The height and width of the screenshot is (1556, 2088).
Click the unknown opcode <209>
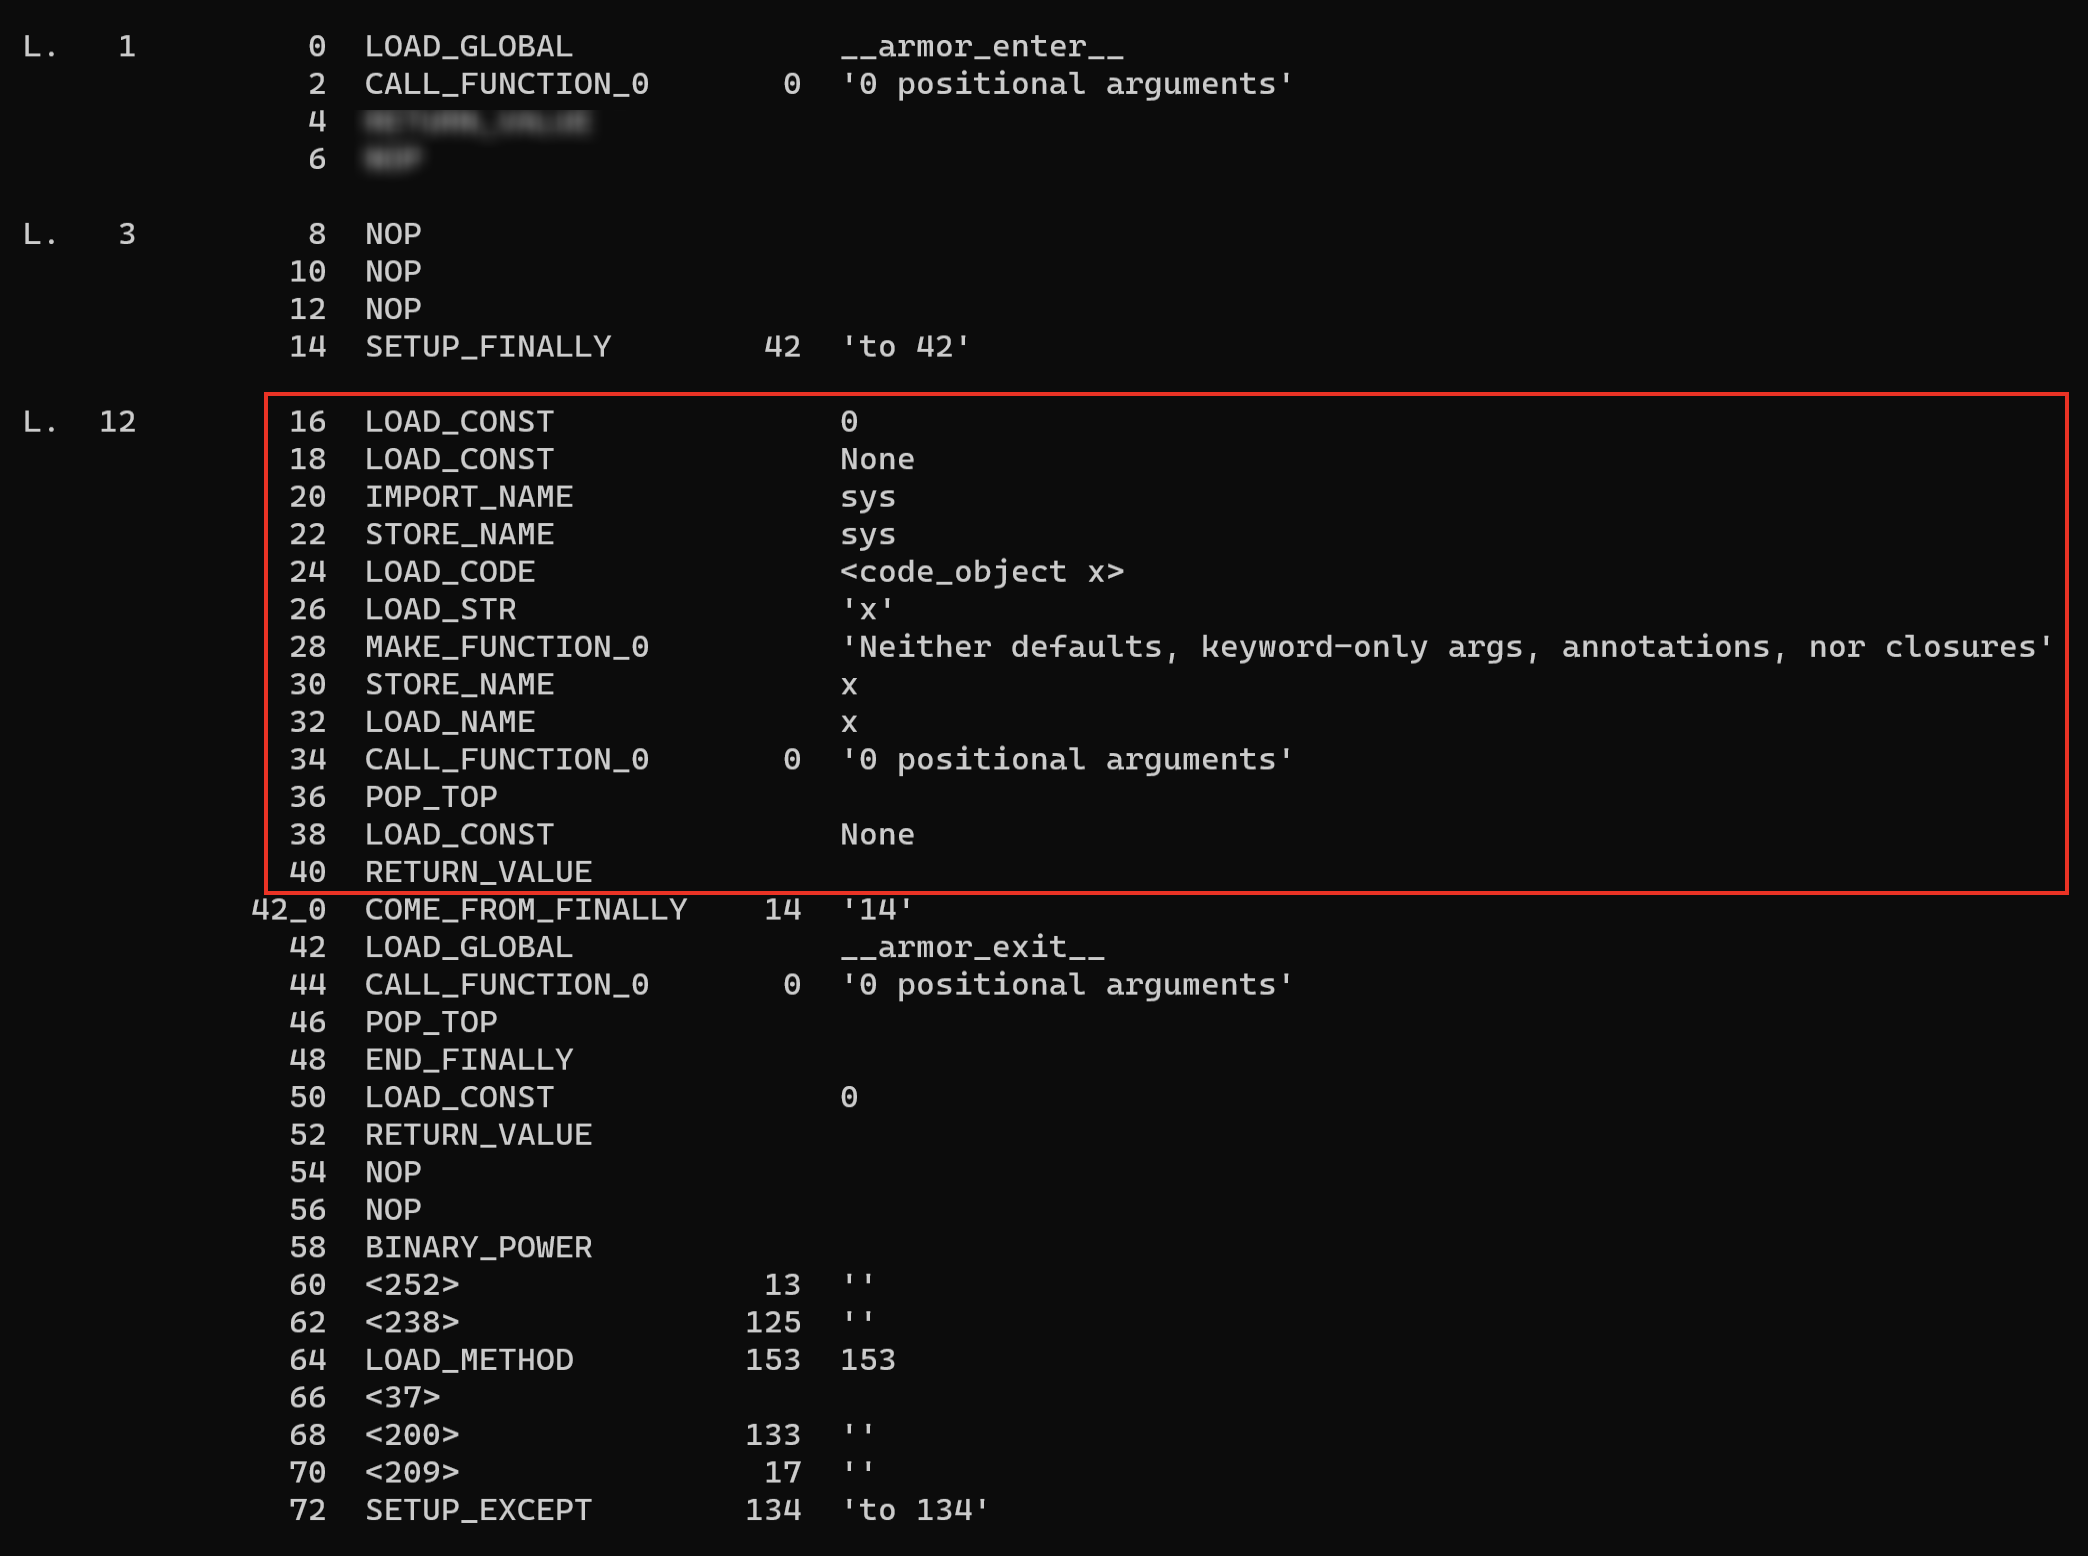pos(412,1473)
